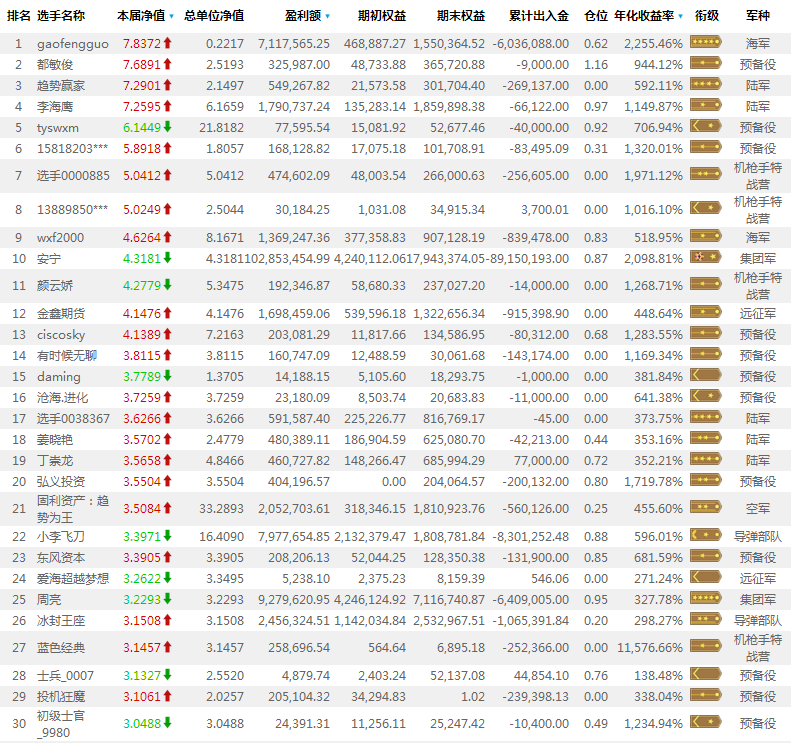The width and height of the screenshot is (791, 743).
Task: Click the rank badge icon in gaofengguo's row
Action: (706, 42)
